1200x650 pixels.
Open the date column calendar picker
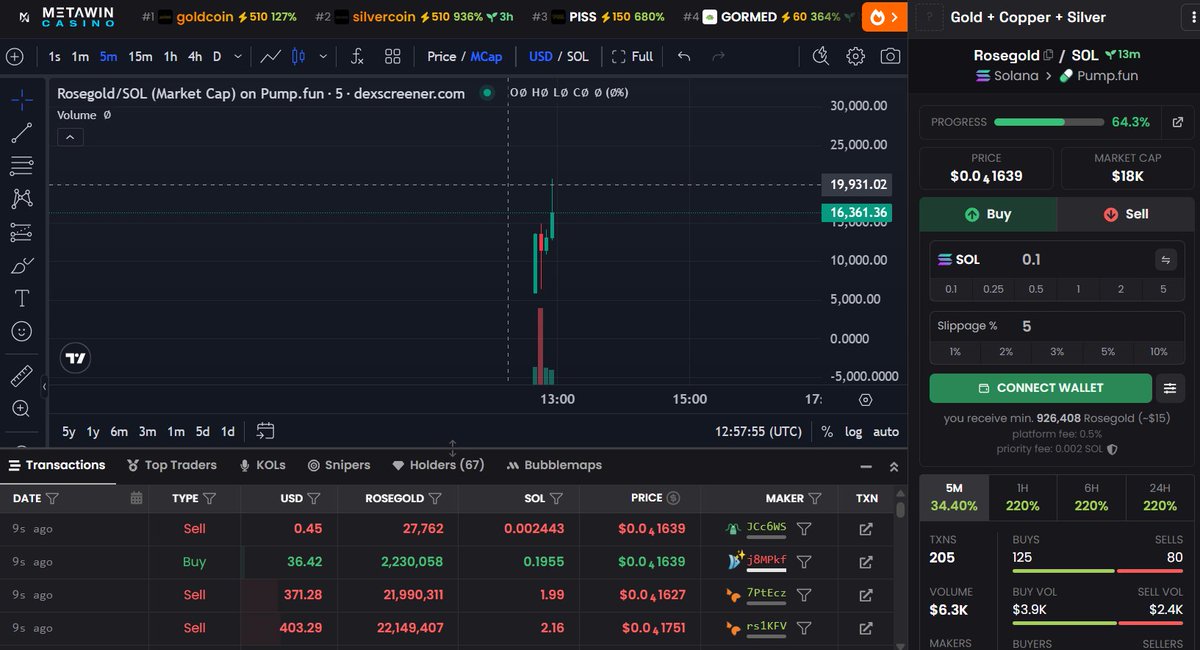click(136, 498)
